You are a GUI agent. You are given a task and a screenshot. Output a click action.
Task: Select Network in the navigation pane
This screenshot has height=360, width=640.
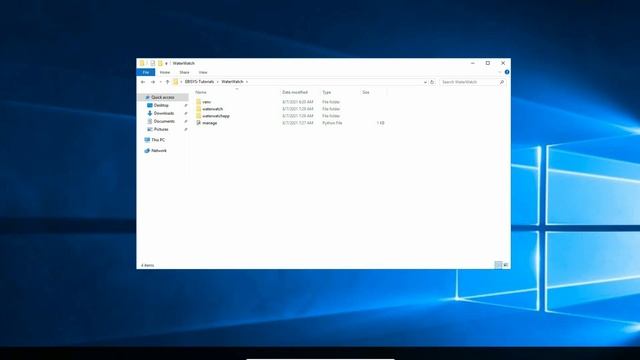click(x=159, y=151)
